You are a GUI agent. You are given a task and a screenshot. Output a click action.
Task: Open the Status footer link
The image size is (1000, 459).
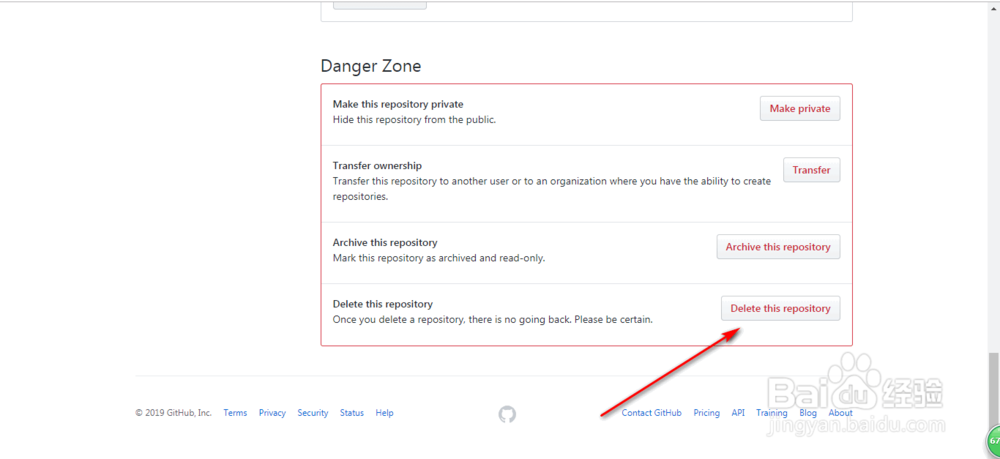click(352, 413)
